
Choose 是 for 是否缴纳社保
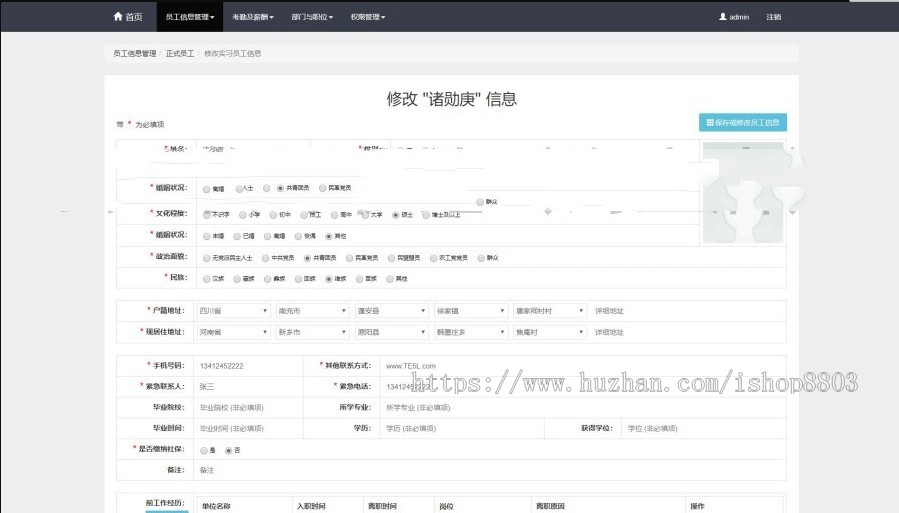tap(204, 451)
